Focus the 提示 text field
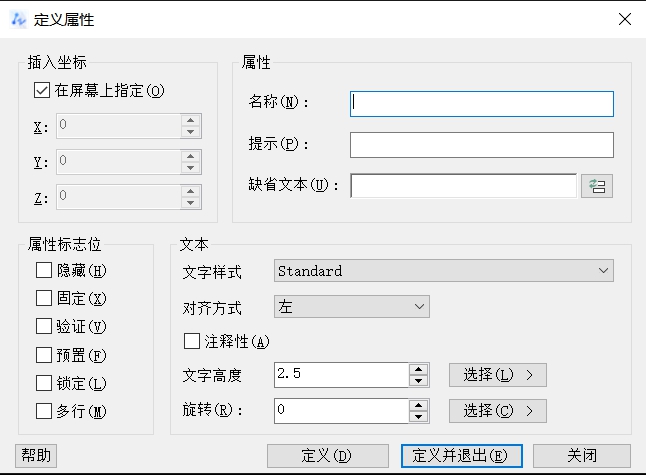The height and width of the screenshot is (475, 646). (x=481, y=145)
